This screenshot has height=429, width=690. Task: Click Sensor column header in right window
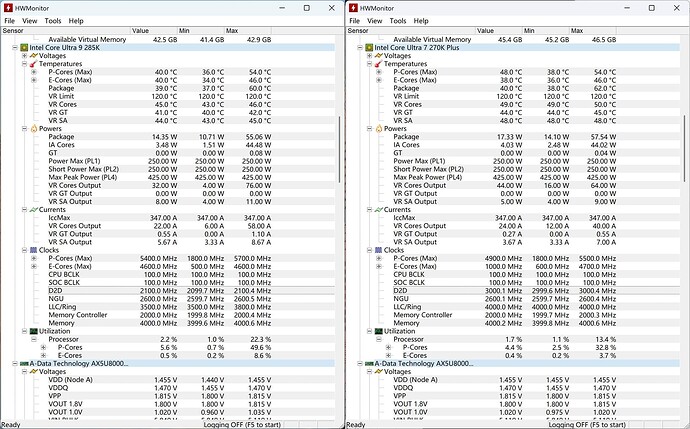pos(411,31)
